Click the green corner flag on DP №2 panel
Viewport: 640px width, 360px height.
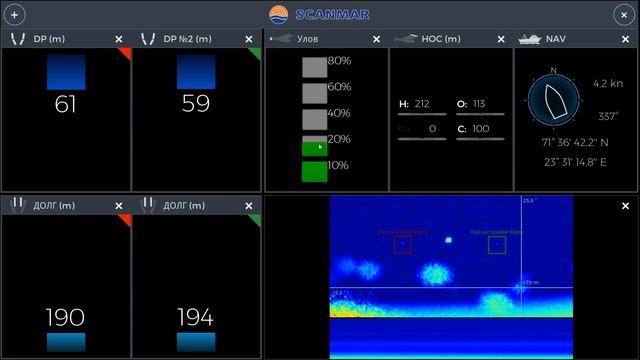256,53
